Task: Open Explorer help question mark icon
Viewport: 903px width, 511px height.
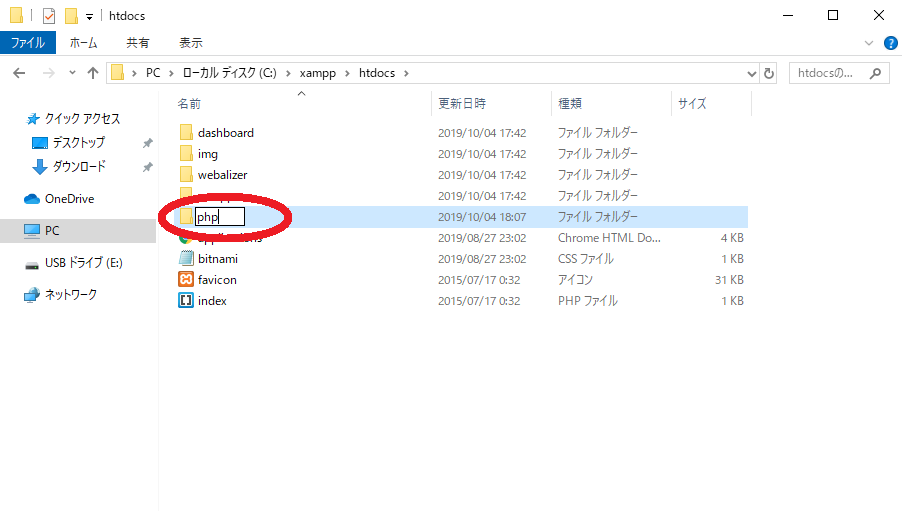Action: [890, 43]
